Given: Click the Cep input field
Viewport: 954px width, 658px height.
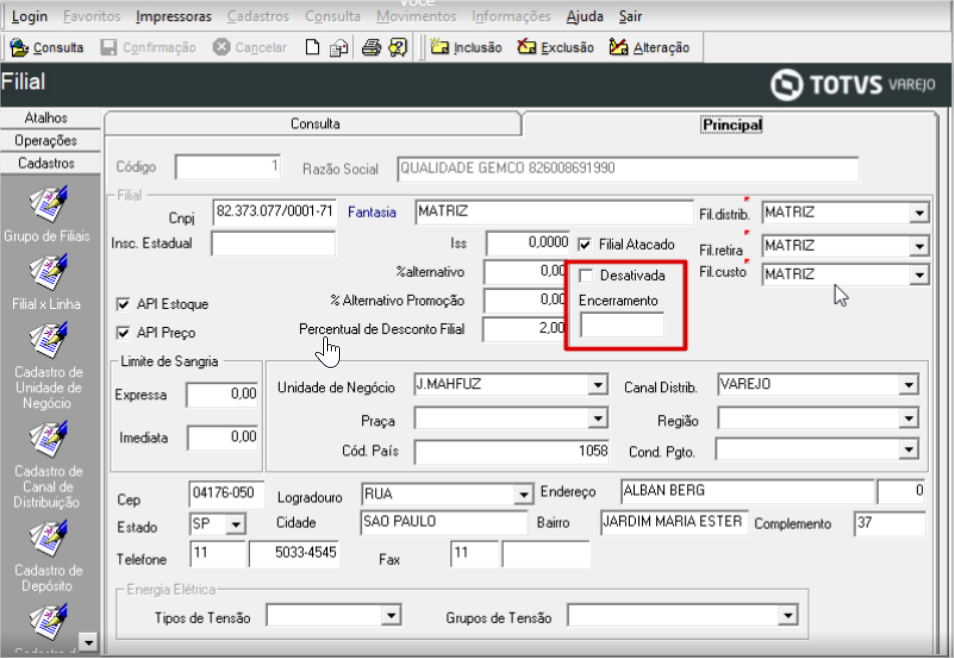Looking at the screenshot, I should coord(226,494).
